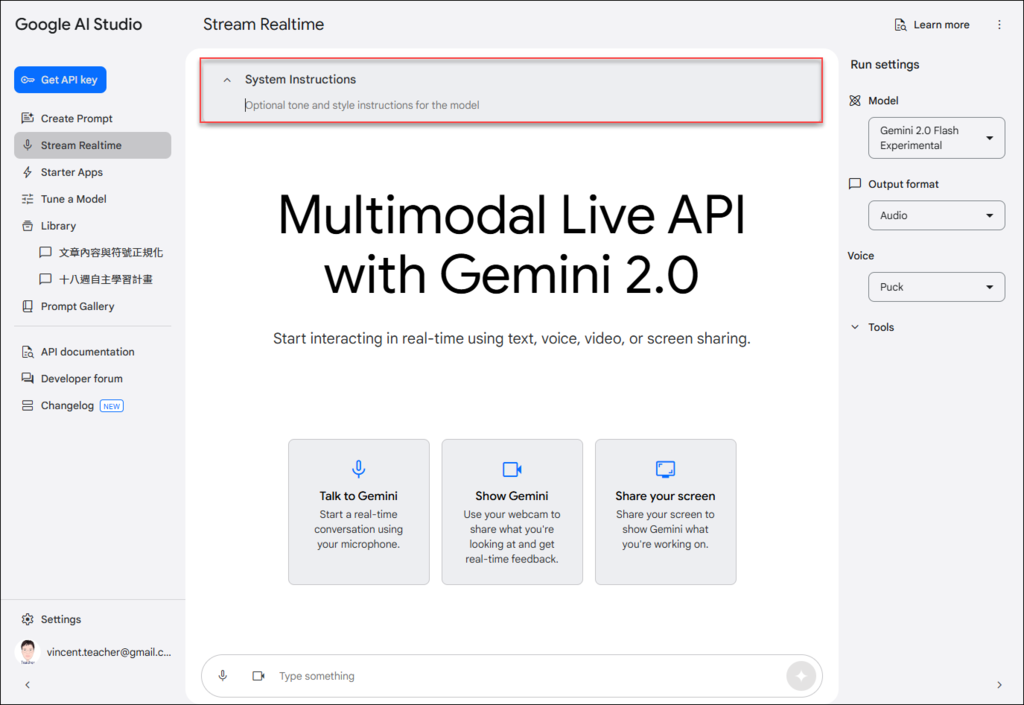Viewport: 1024px width, 705px height.
Task: Open the Voice dropdown showing Puck
Action: coord(936,287)
